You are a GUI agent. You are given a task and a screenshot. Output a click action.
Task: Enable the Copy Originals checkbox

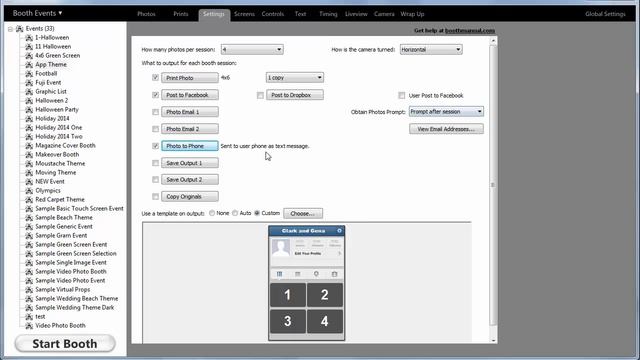(156, 196)
